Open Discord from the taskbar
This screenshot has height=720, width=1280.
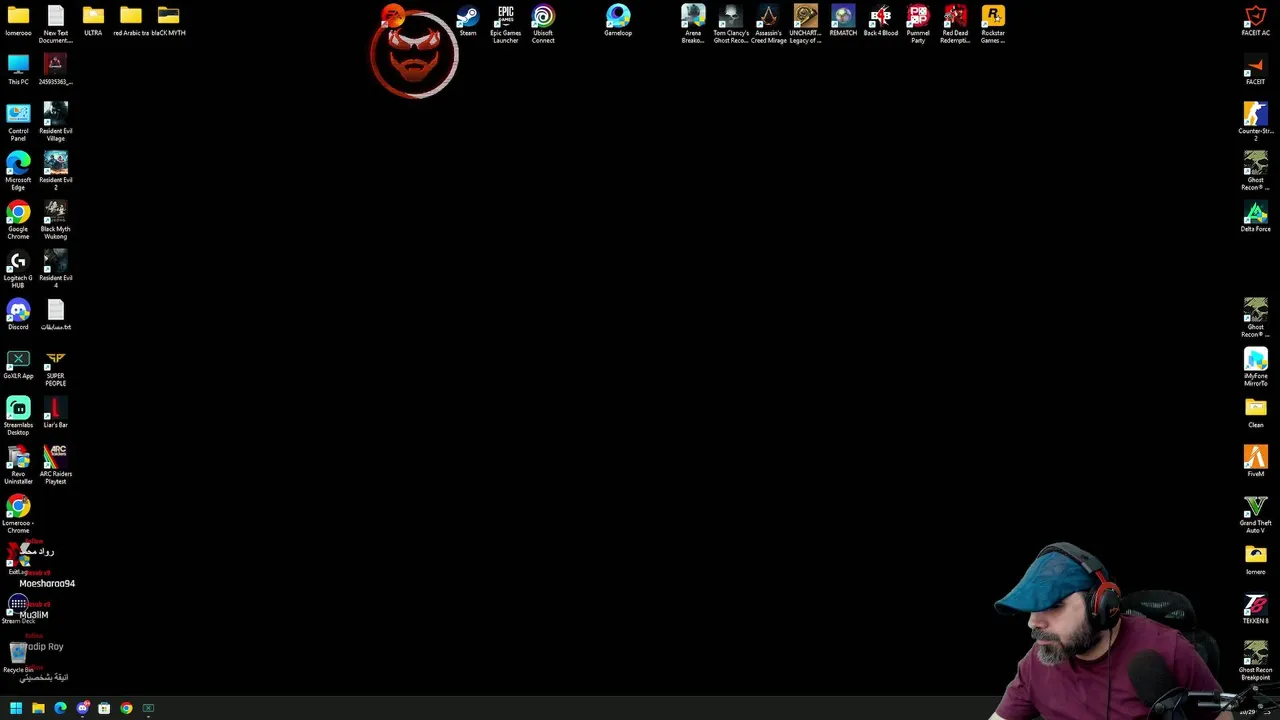(82, 708)
